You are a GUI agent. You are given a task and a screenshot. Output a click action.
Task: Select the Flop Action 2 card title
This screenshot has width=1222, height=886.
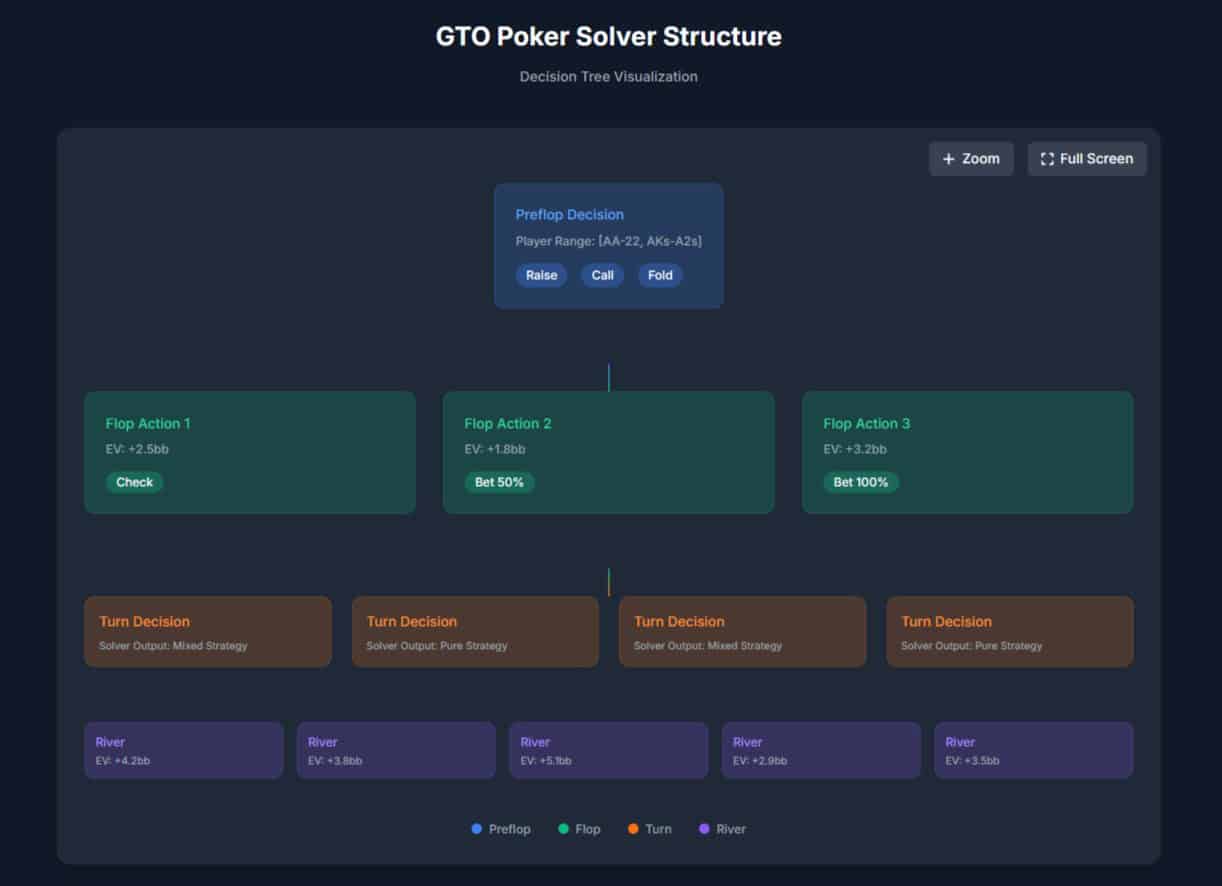tap(508, 423)
